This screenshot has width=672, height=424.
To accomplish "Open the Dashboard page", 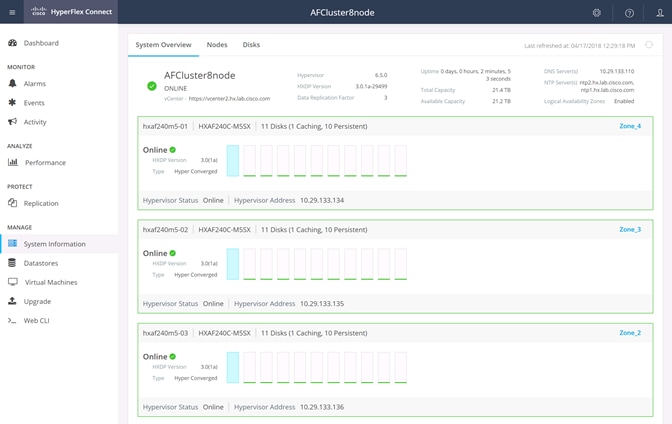I will [41, 43].
